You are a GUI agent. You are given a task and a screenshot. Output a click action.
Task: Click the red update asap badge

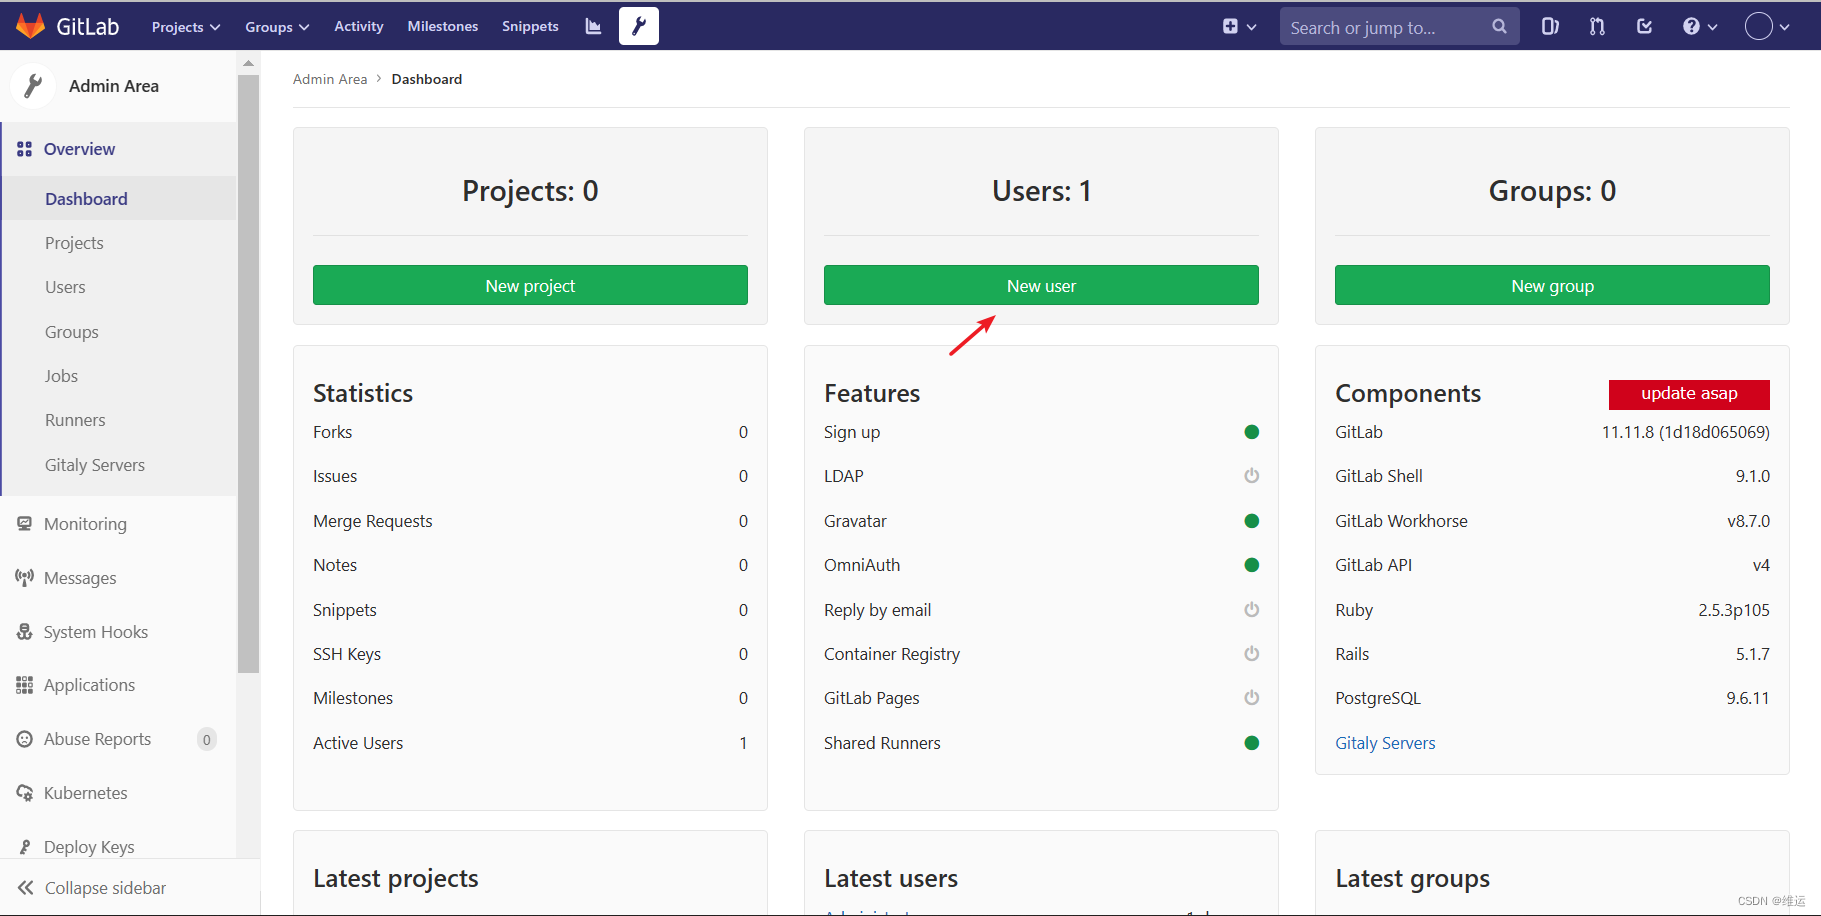[x=1689, y=394]
